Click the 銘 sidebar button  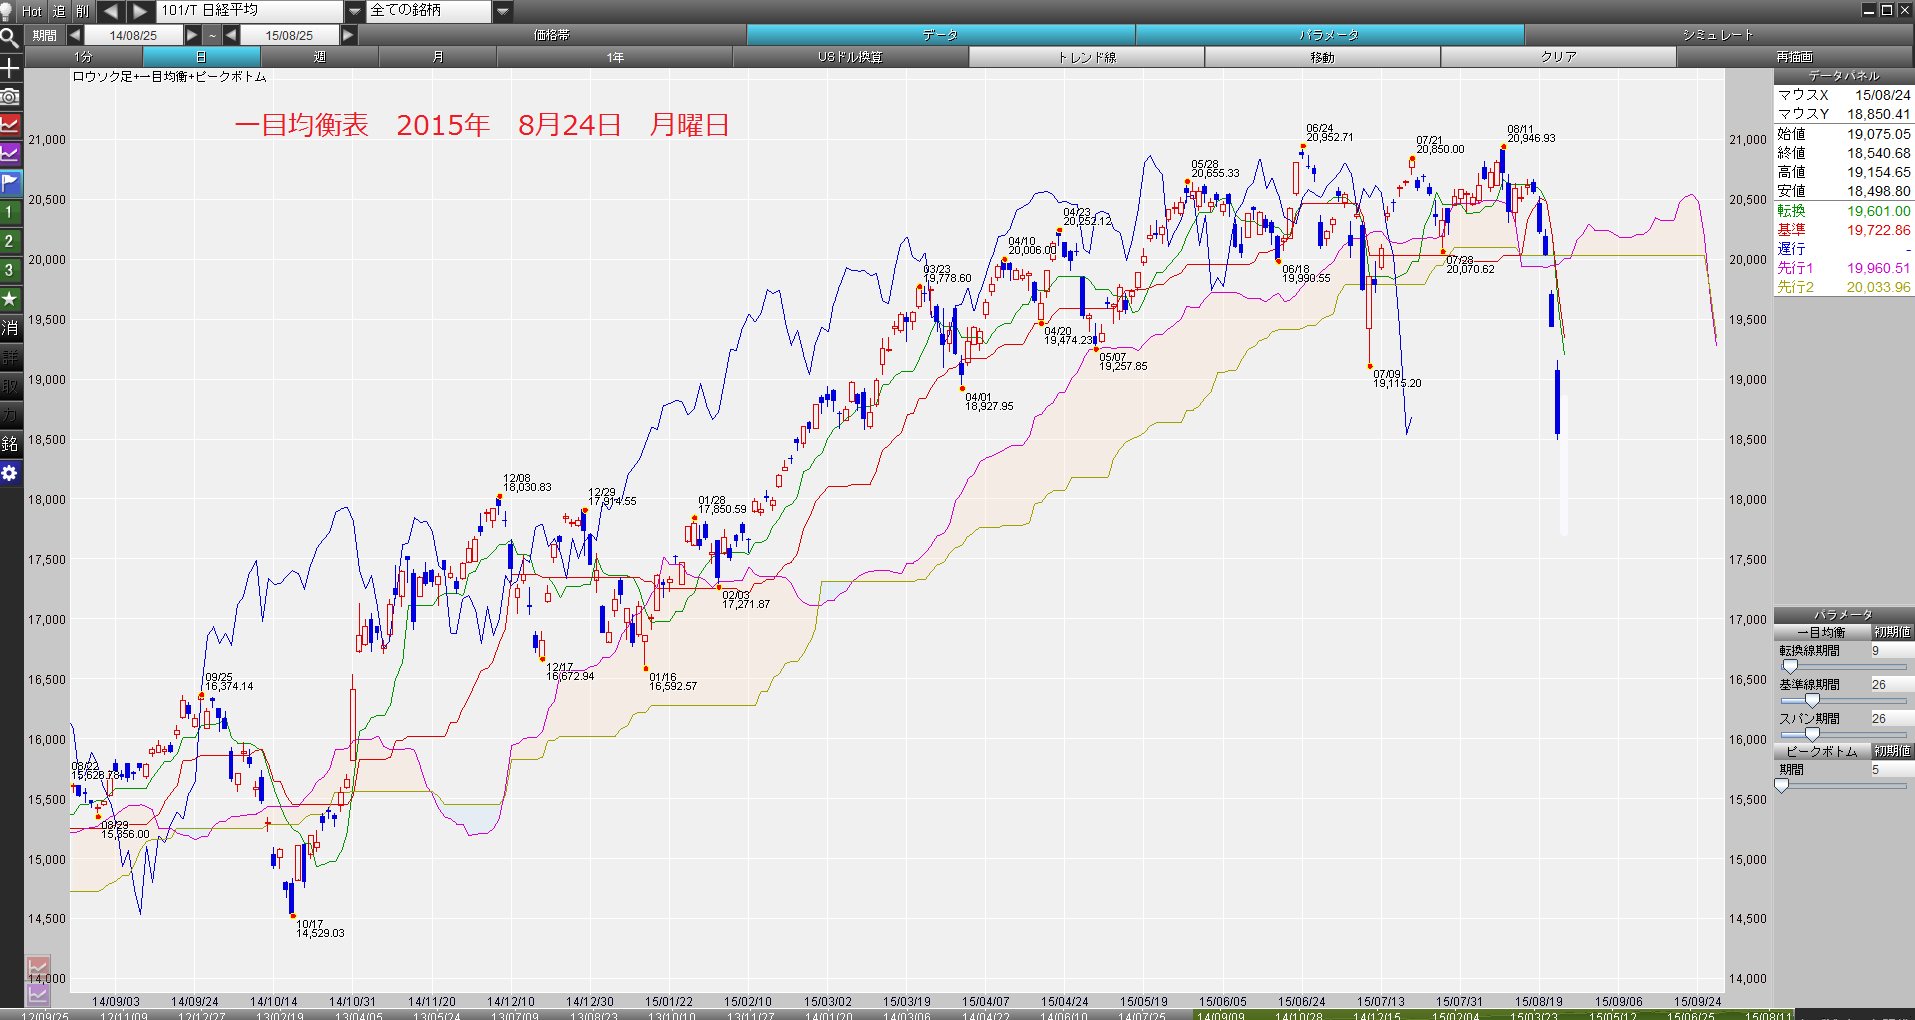tap(10, 444)
